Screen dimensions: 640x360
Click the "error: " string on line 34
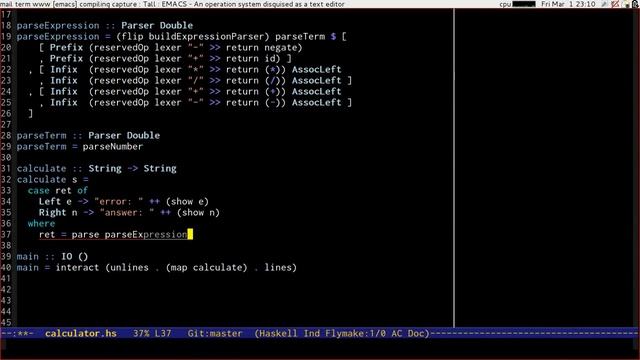point(118,201)
